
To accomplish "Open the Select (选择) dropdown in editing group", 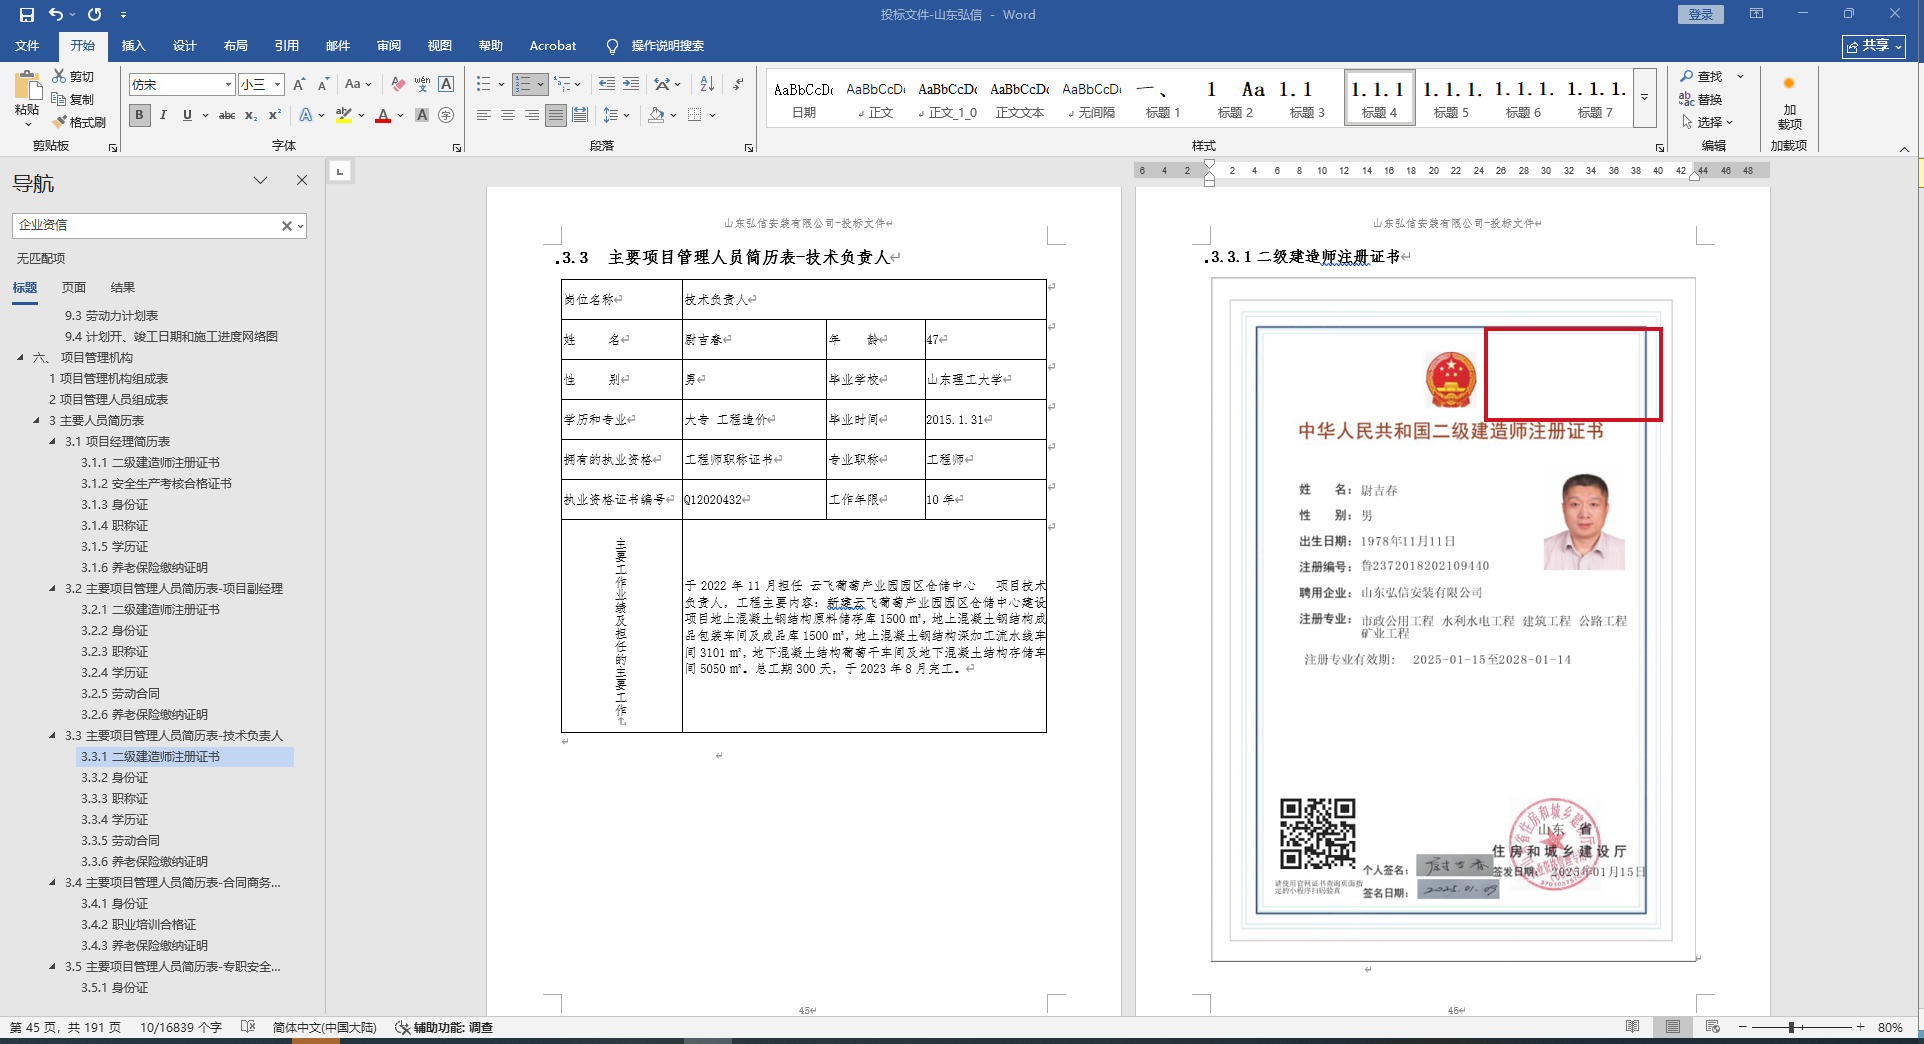I will (x=1706, y=123).
